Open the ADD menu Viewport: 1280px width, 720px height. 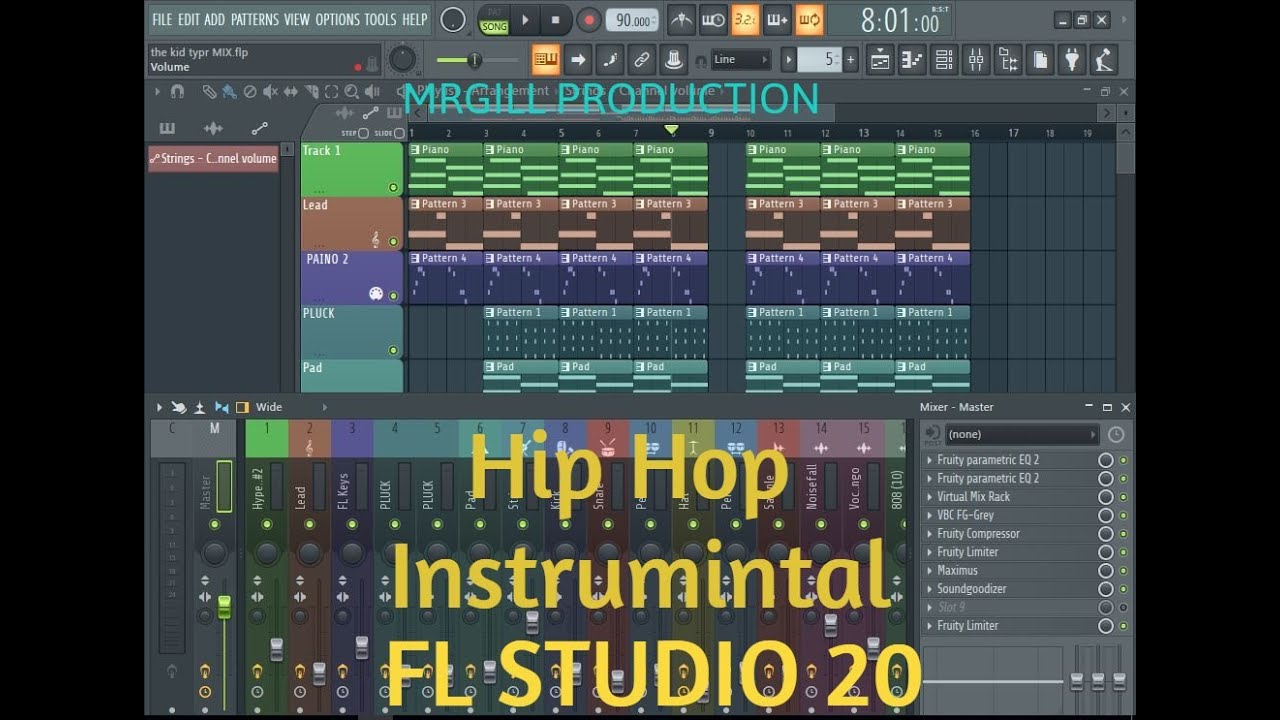pyautogui.click(x=215, y=19)
